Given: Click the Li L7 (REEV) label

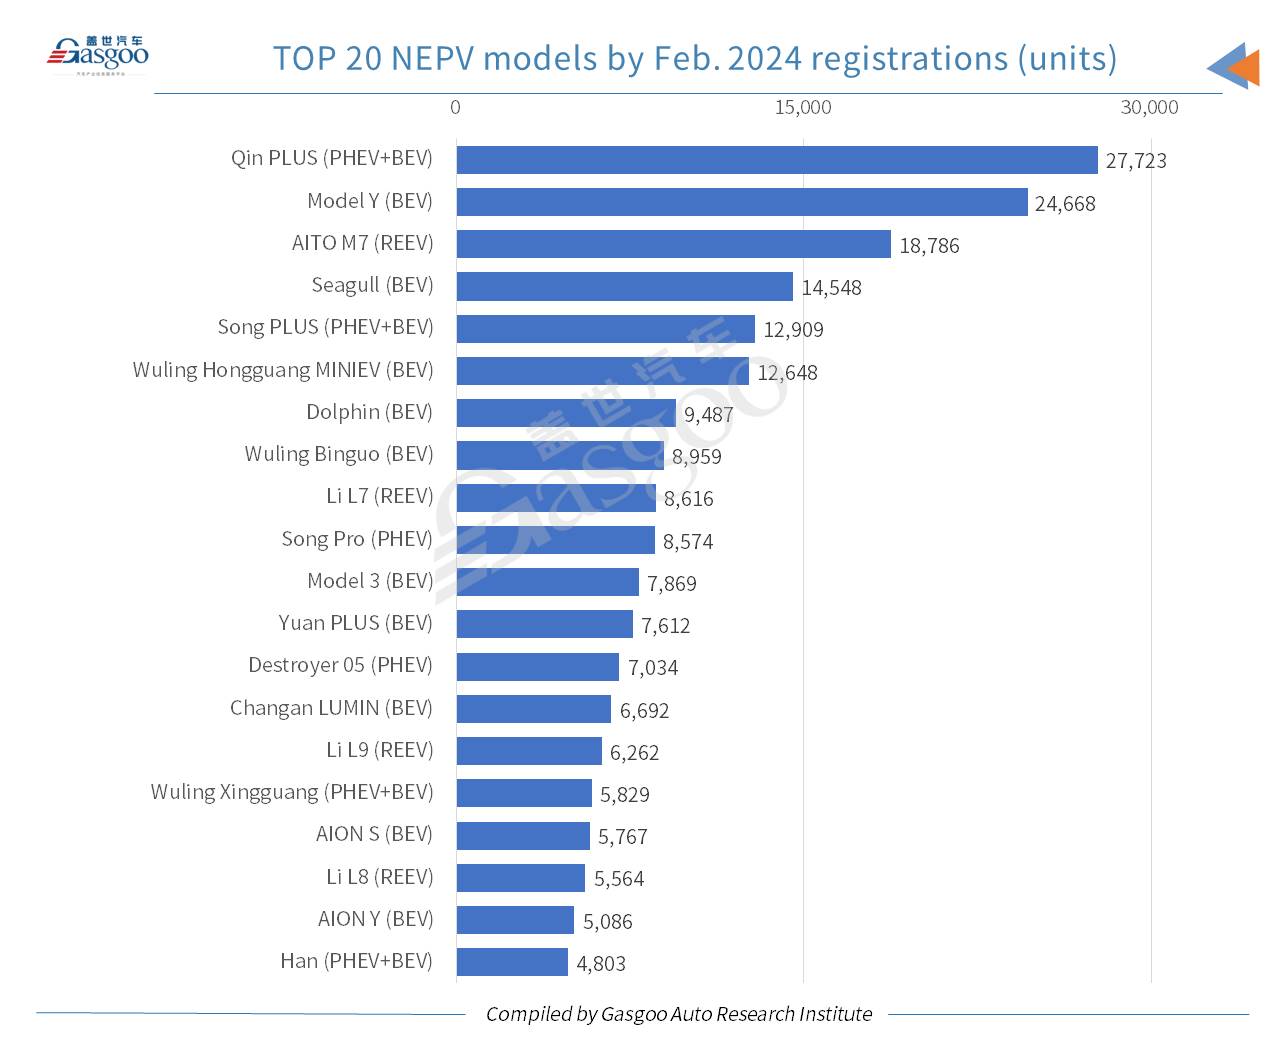Looking at the screenshot, I should (x=380, y=496).
